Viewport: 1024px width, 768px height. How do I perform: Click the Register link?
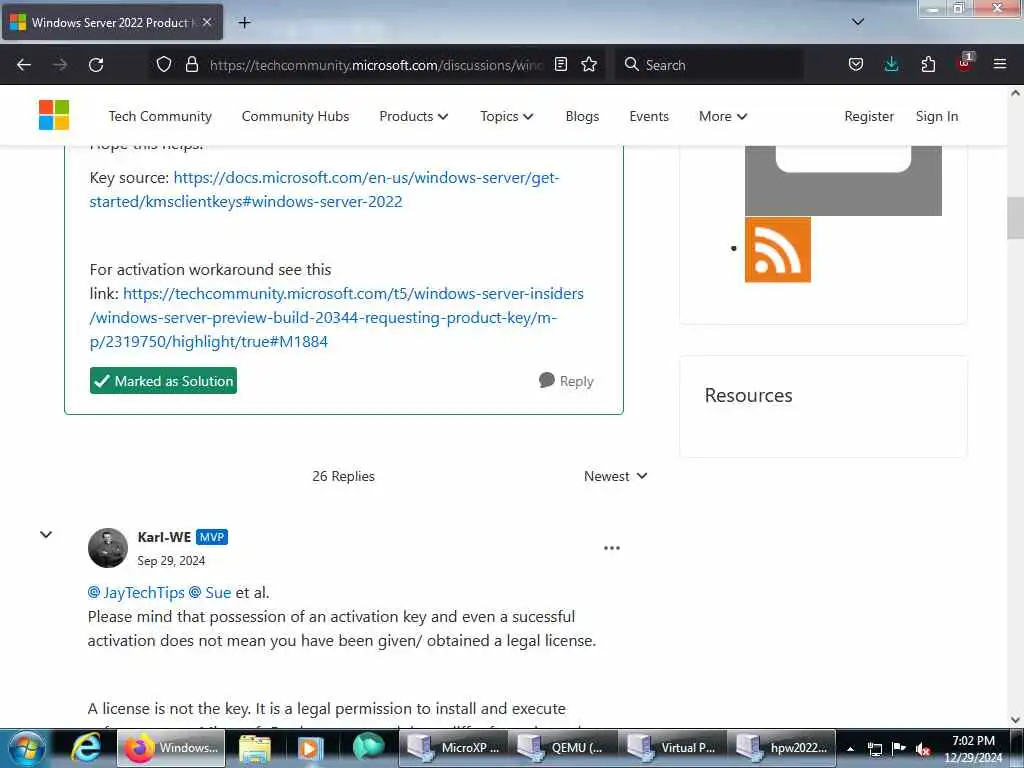[869, 116]
